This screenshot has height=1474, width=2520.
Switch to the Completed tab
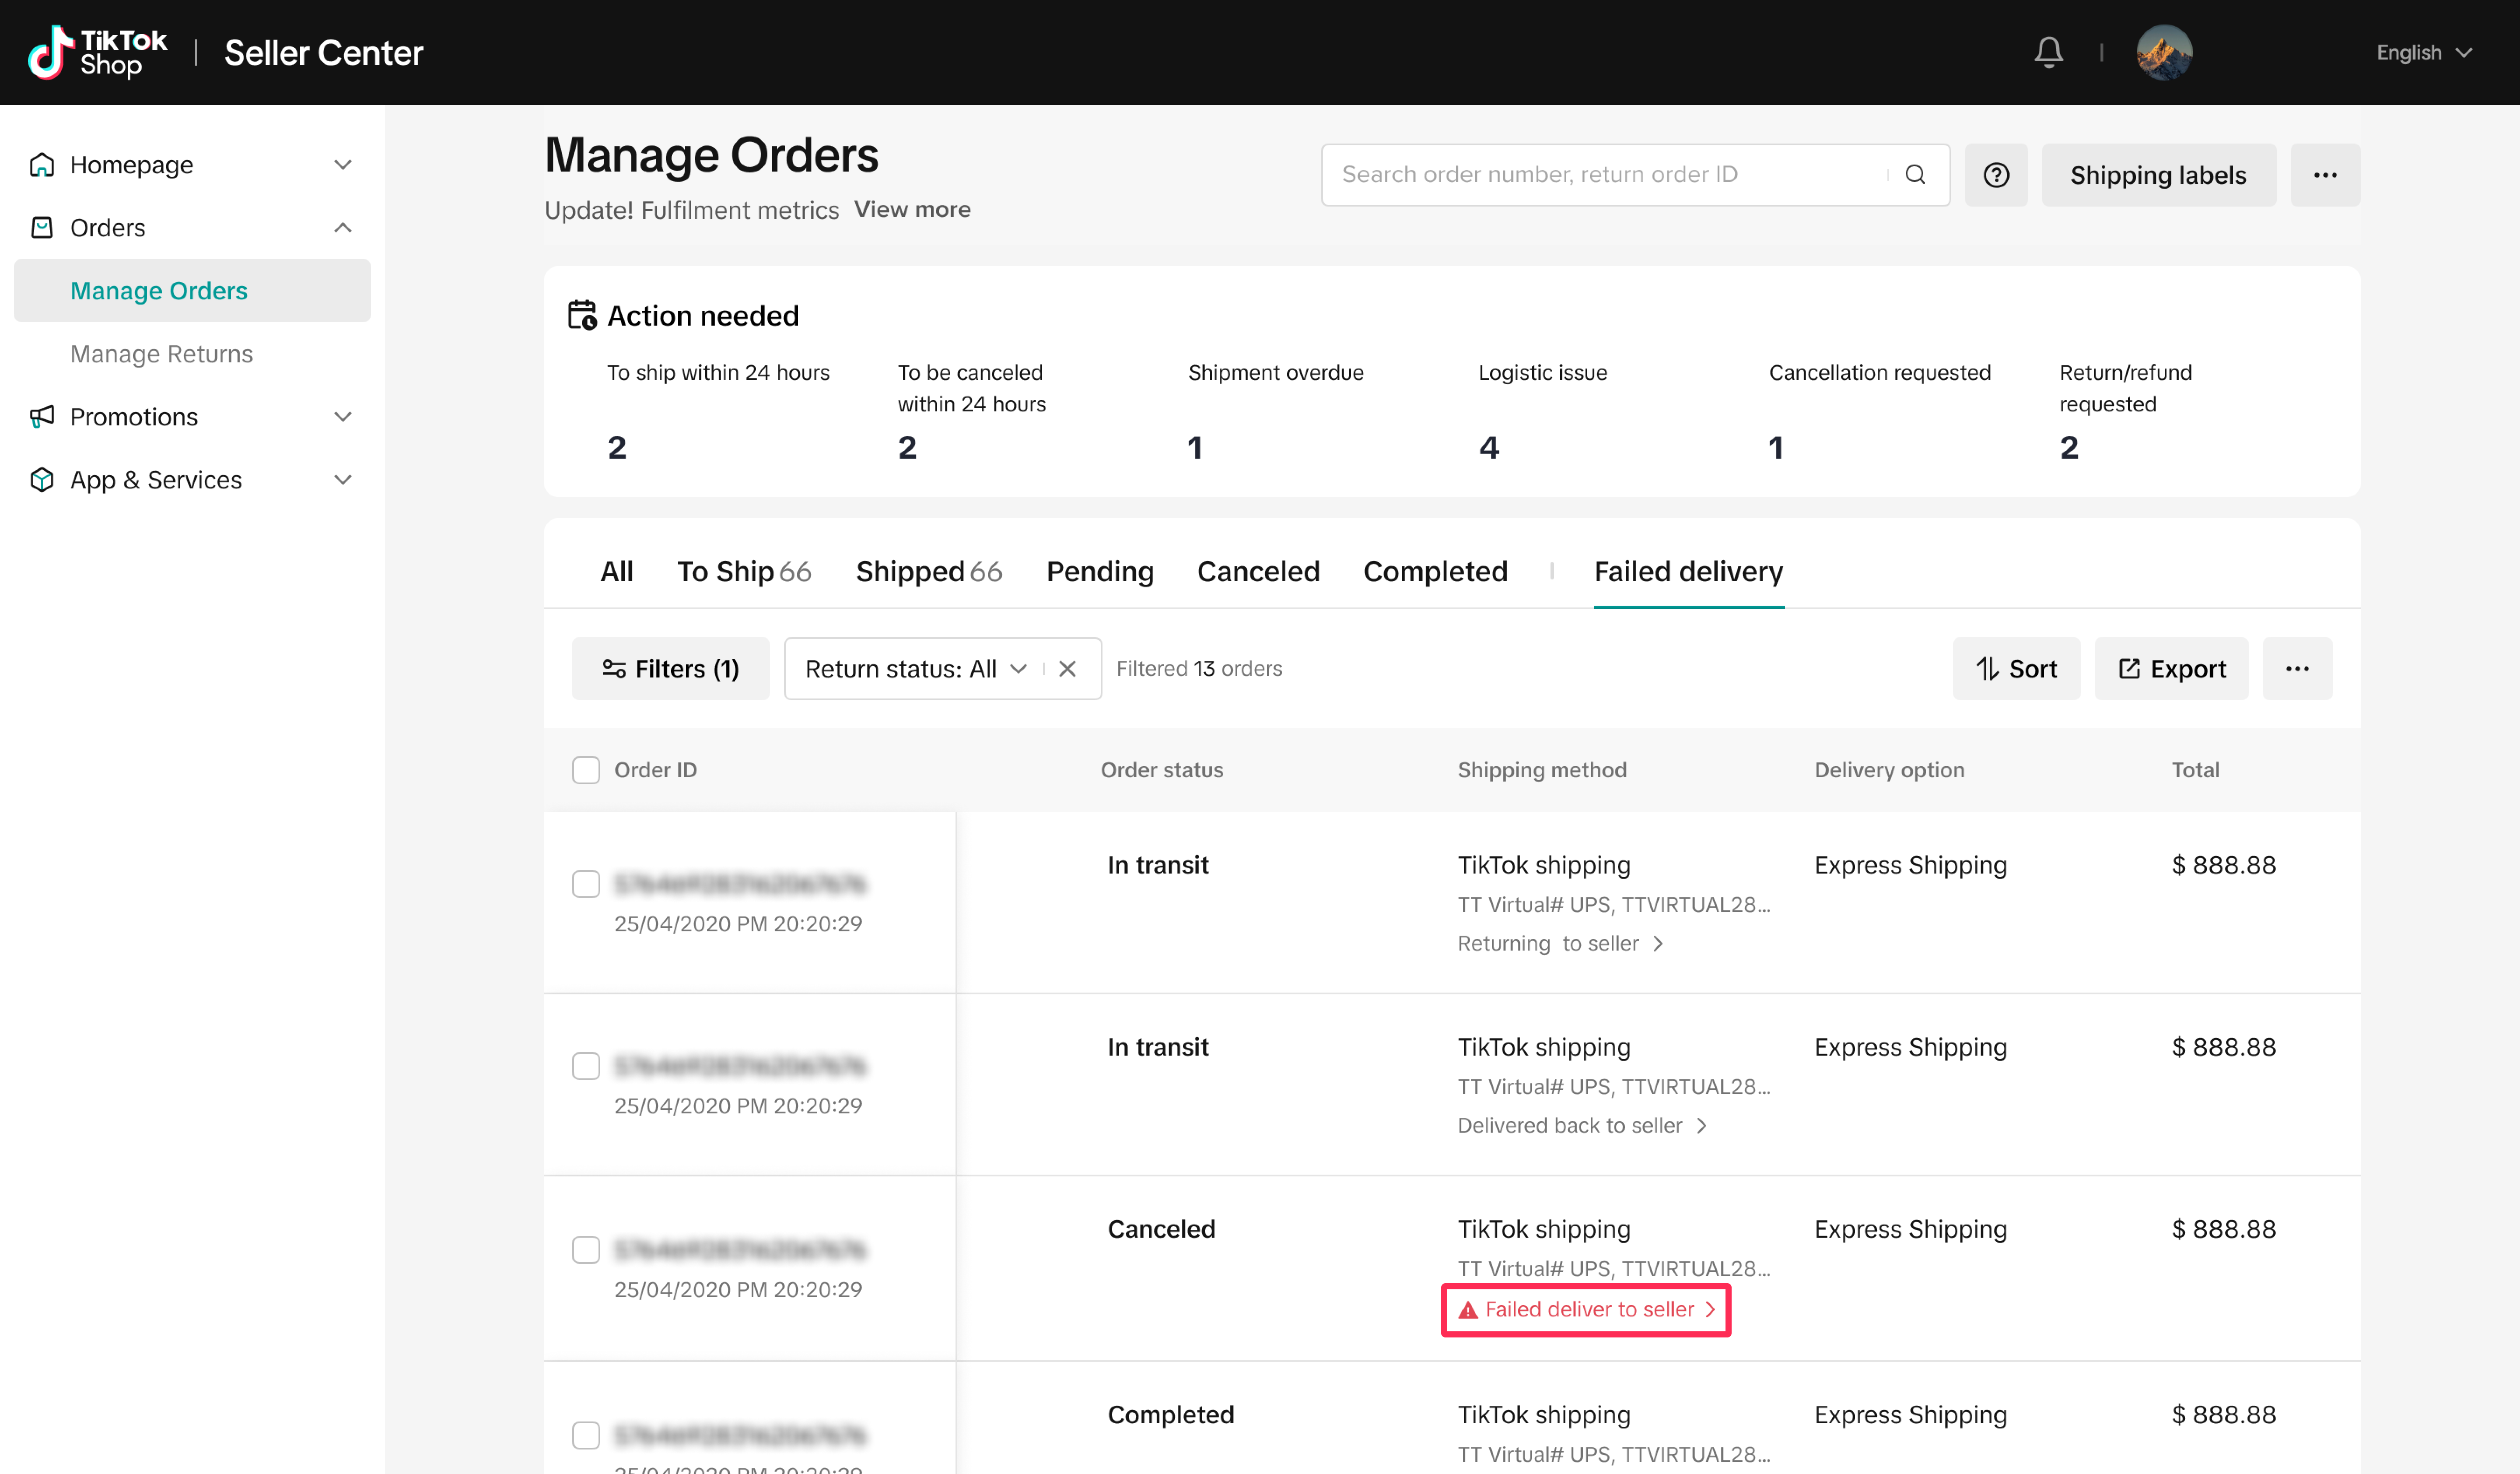[x=1434, y=571]
